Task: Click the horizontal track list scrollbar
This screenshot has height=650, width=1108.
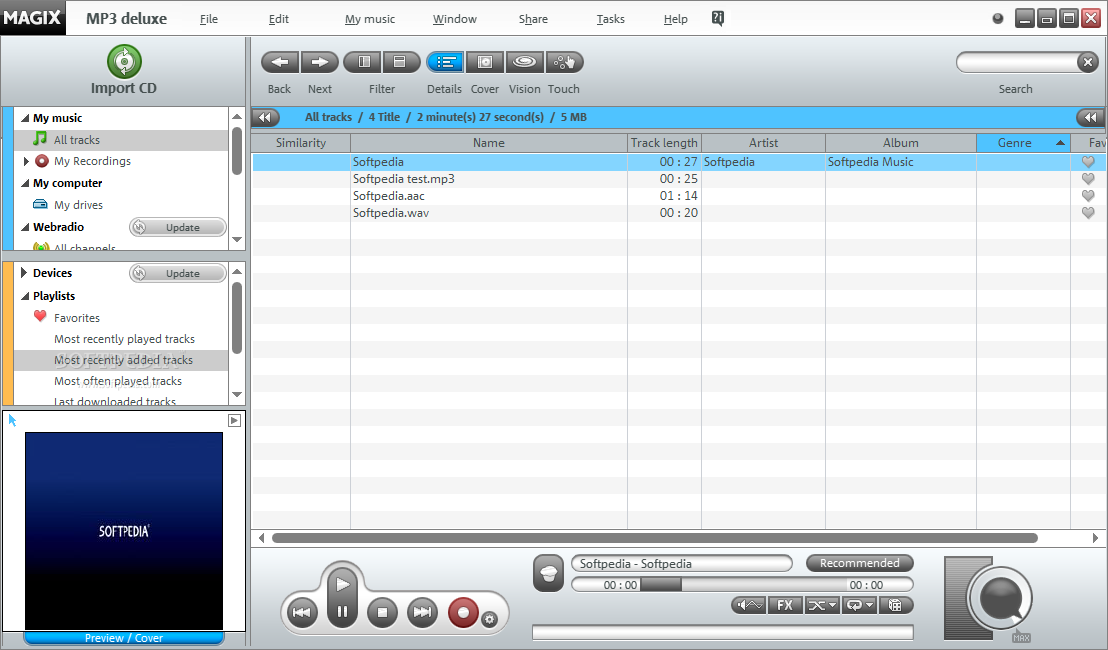Action: click(x=654, y=538)
